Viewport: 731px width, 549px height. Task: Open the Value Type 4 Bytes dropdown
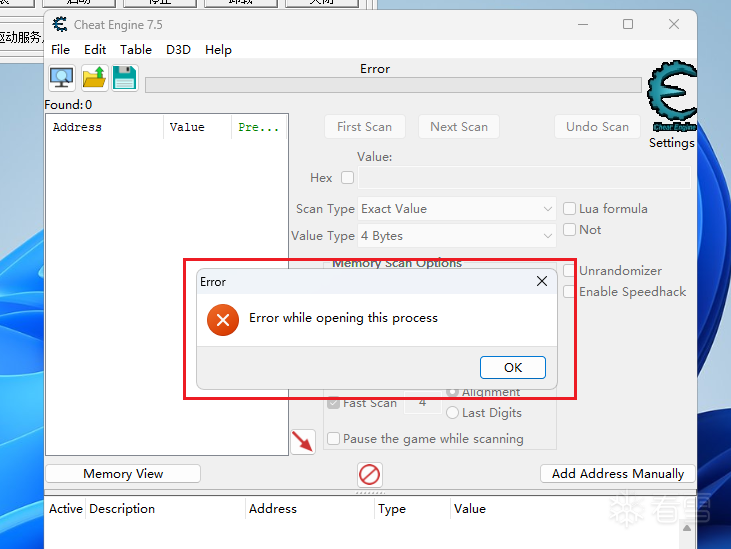[457, 236]
